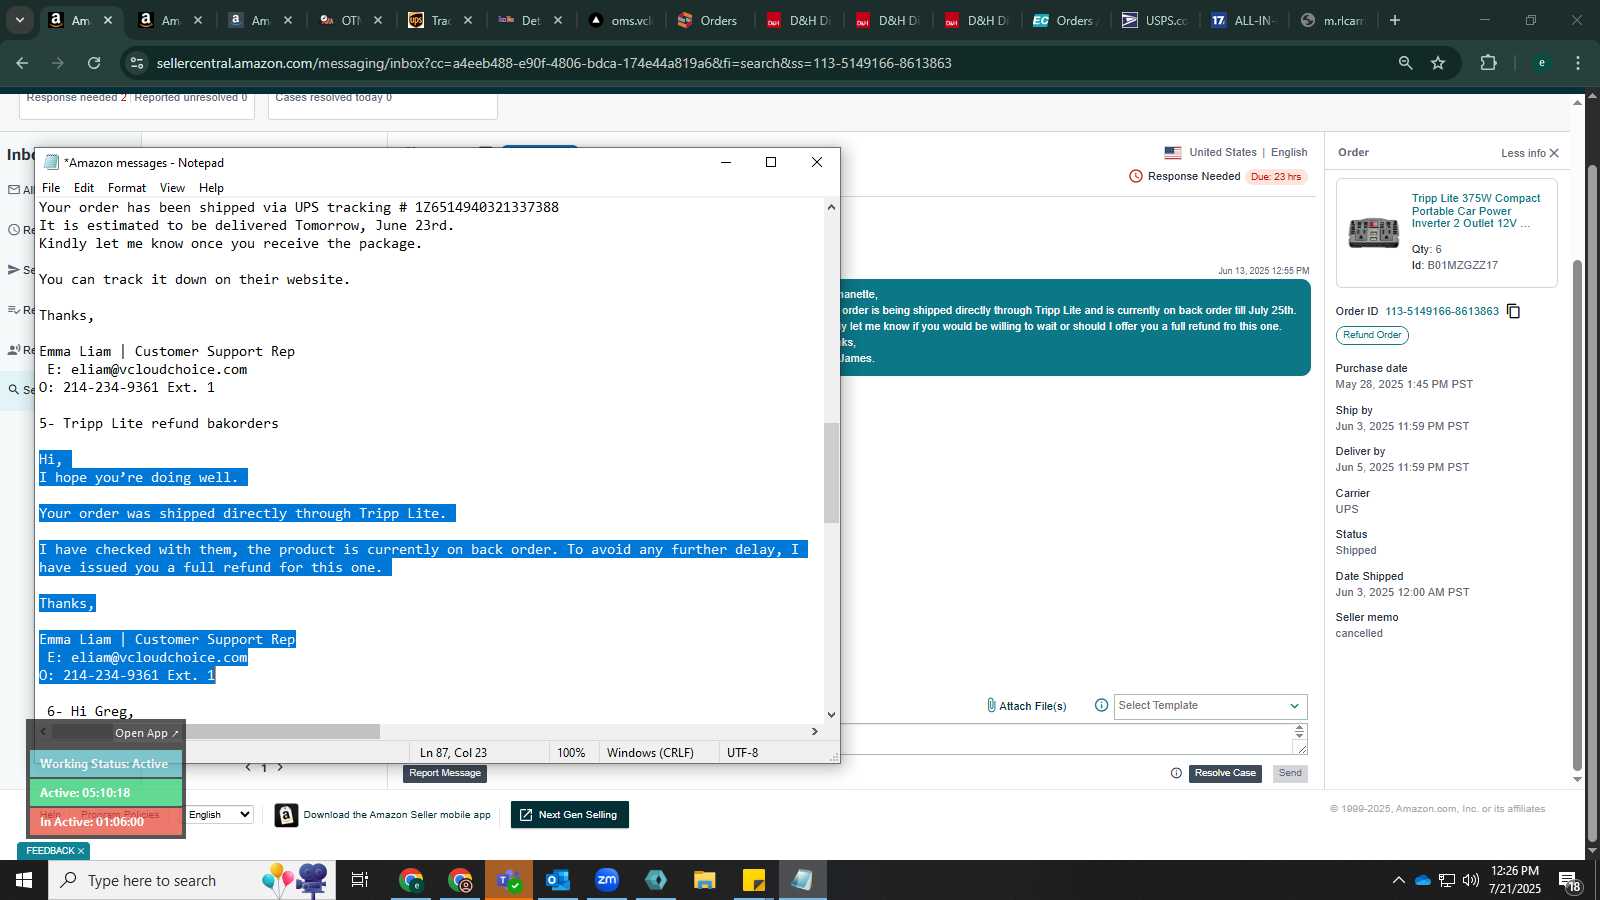Image resolution: width=1600 pixels, height=900 pixels.
Task: Open Windows Start menu
Action: 24,880
